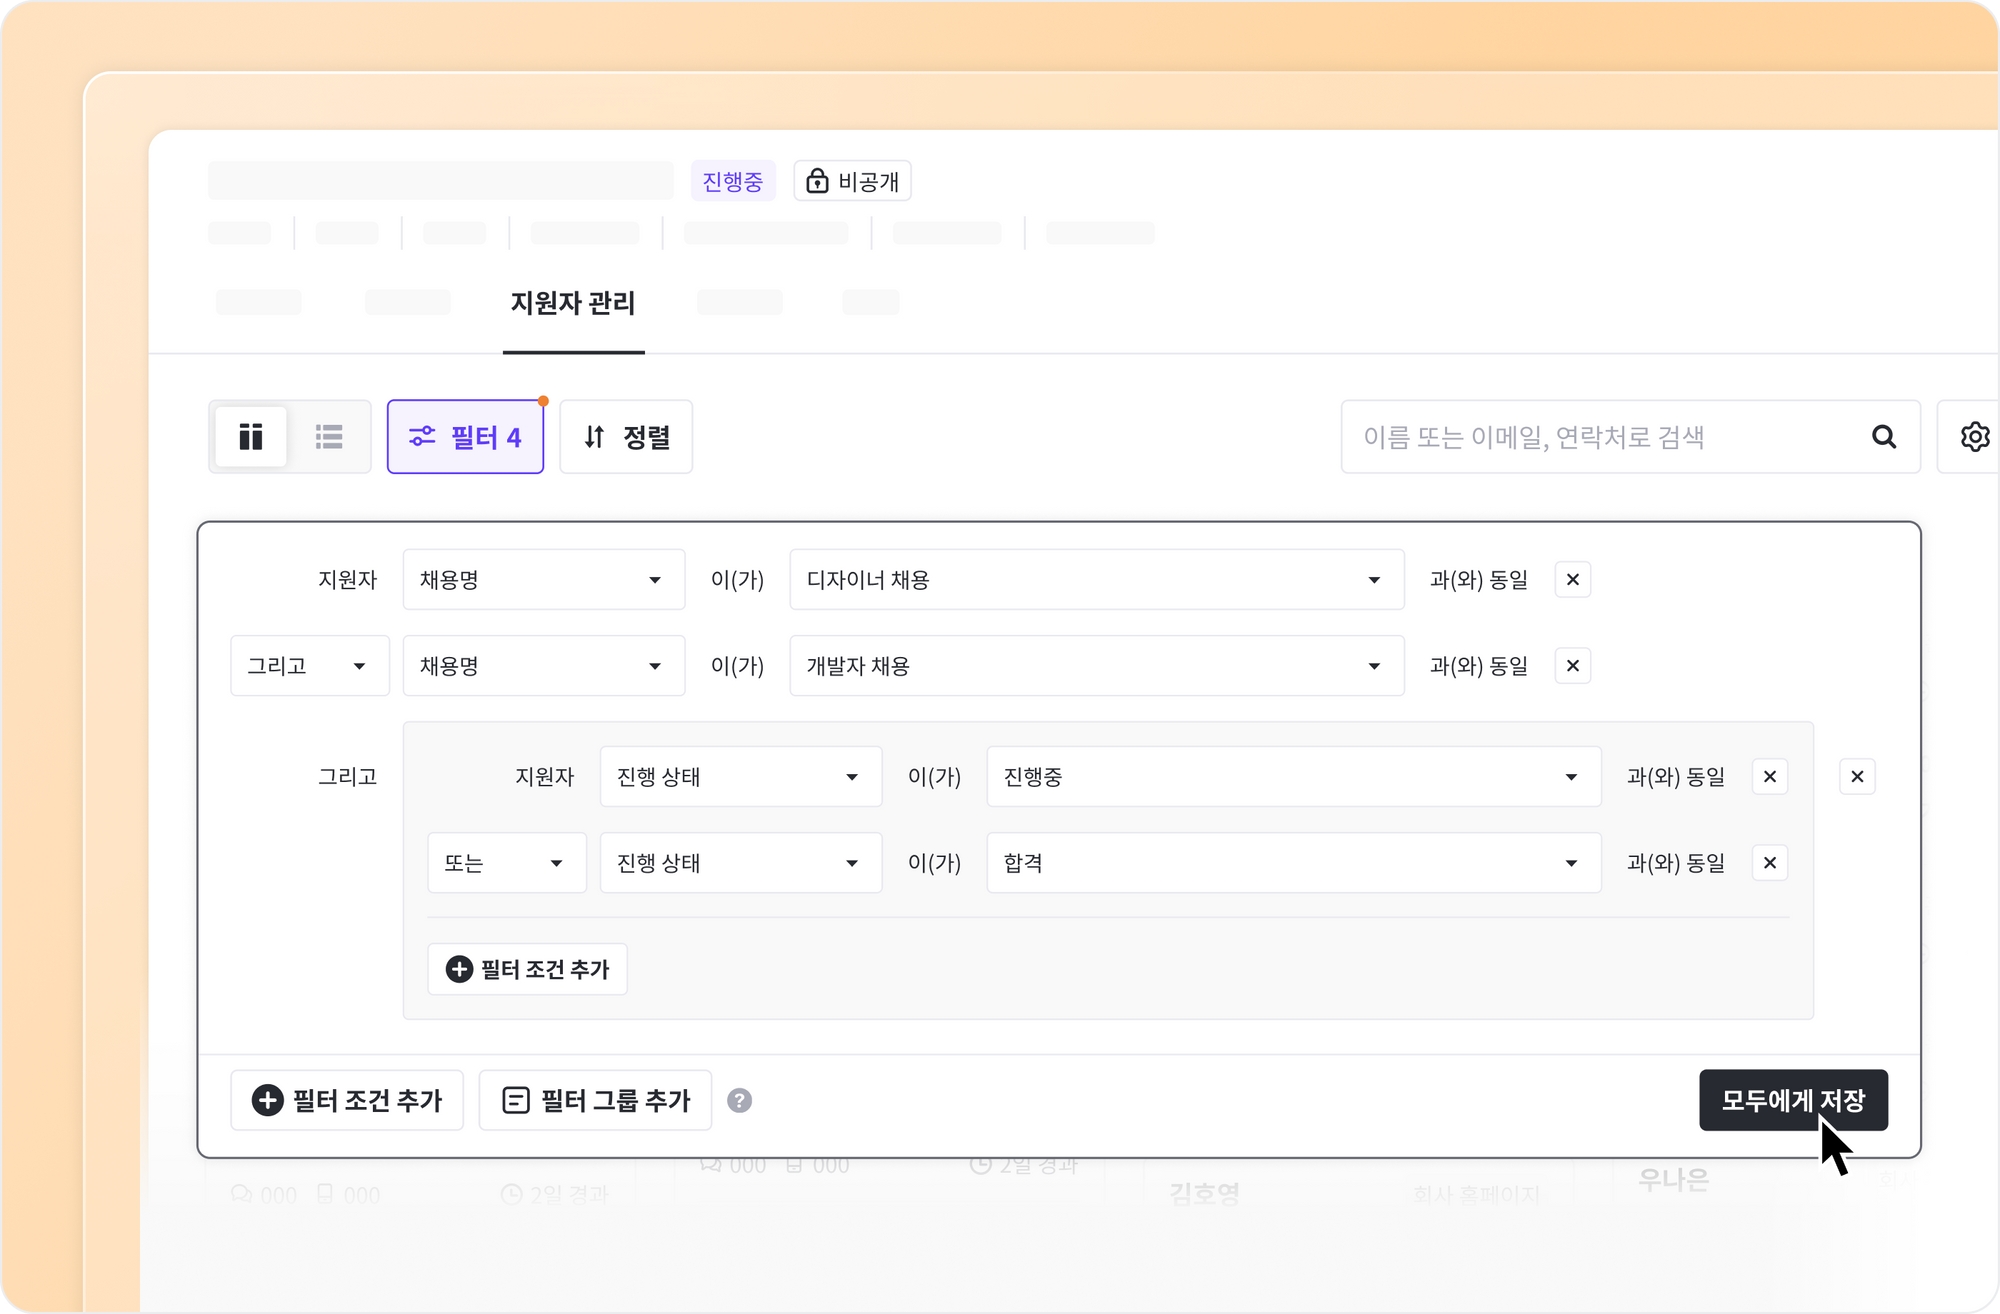Switch to kanban board view icon
The image size is (2000, 1314).
pos(251,437)
